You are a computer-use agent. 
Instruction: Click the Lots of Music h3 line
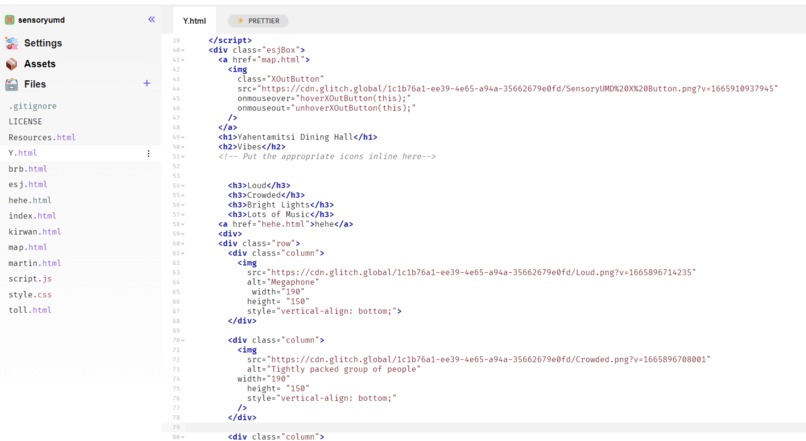tap(281, 214)
